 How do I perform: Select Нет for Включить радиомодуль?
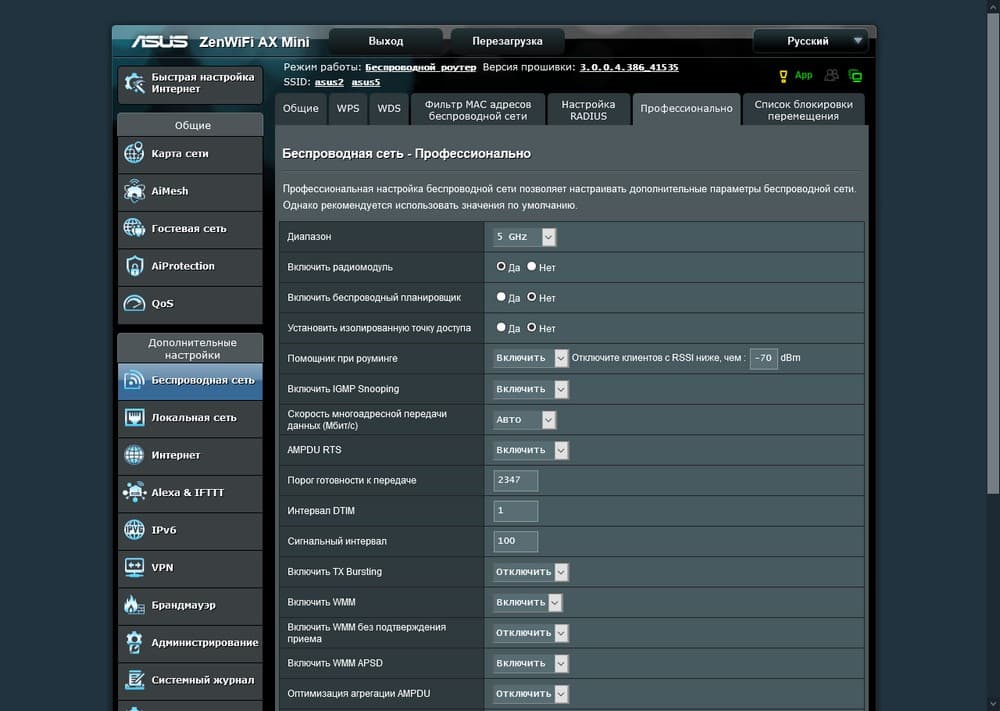(531, 267)
